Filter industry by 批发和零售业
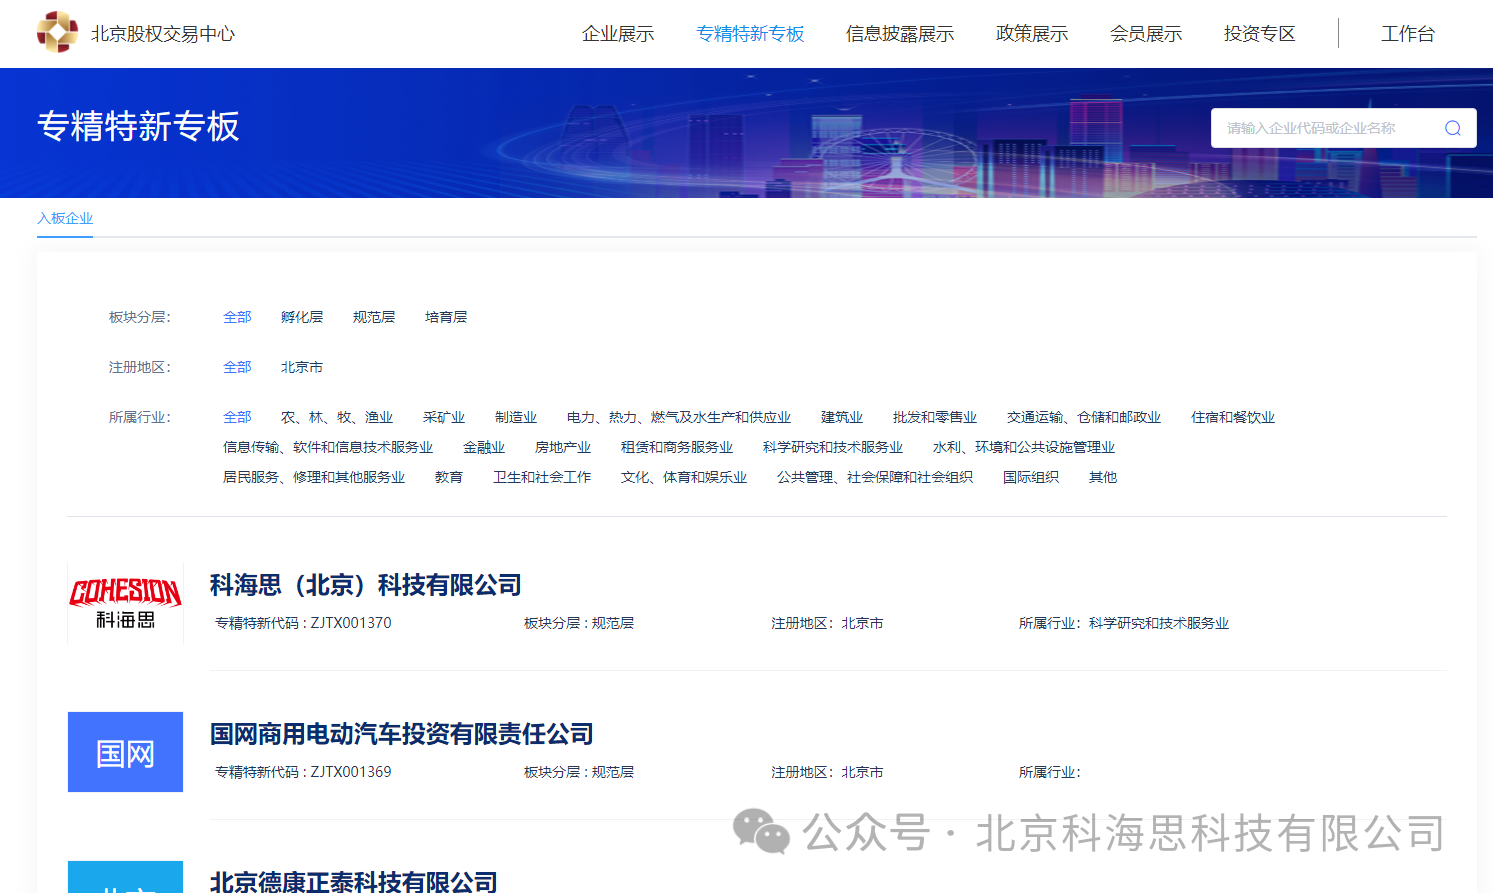The width and height of the screenshot is (1493, 893). (x=935, y=417)
